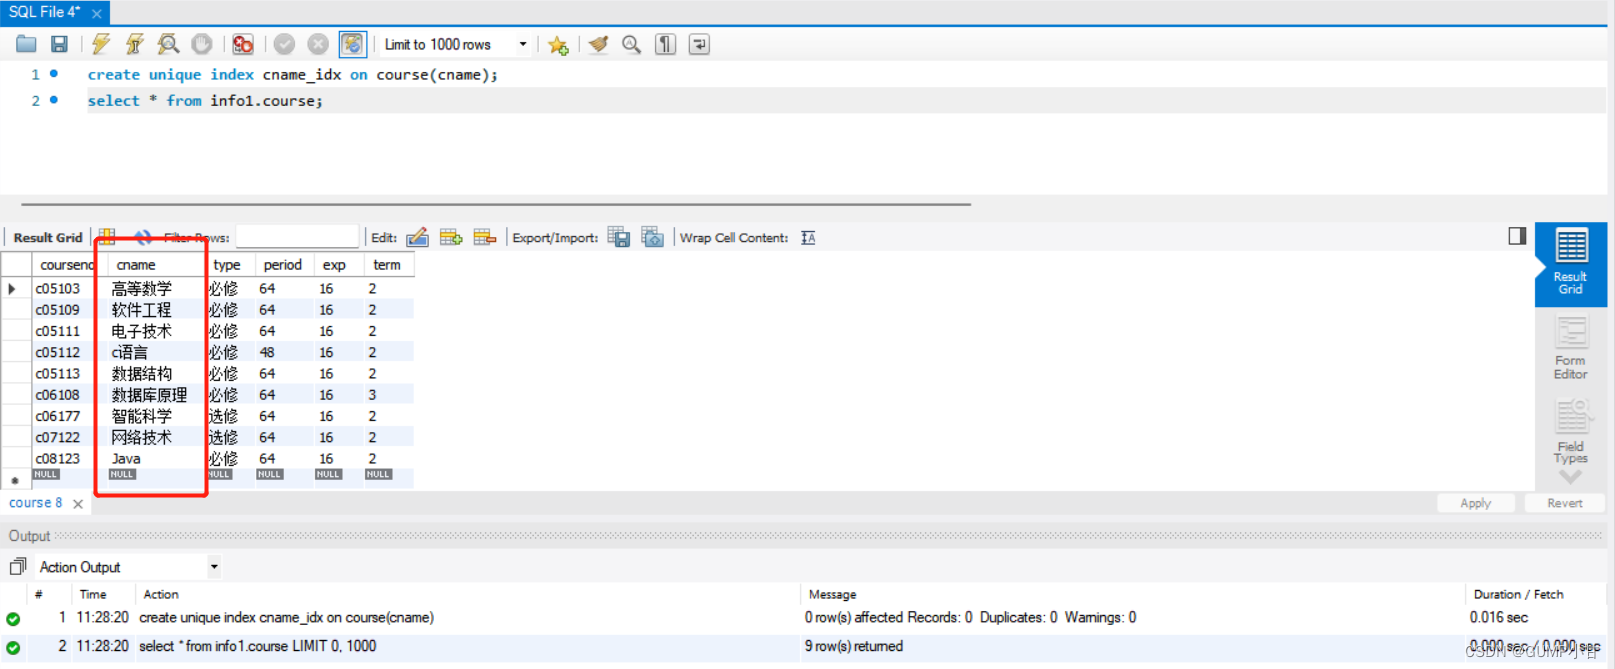Toggle Wrap Cell Content icon
This screenshot has height=669, width=1615.
(808, 237)
